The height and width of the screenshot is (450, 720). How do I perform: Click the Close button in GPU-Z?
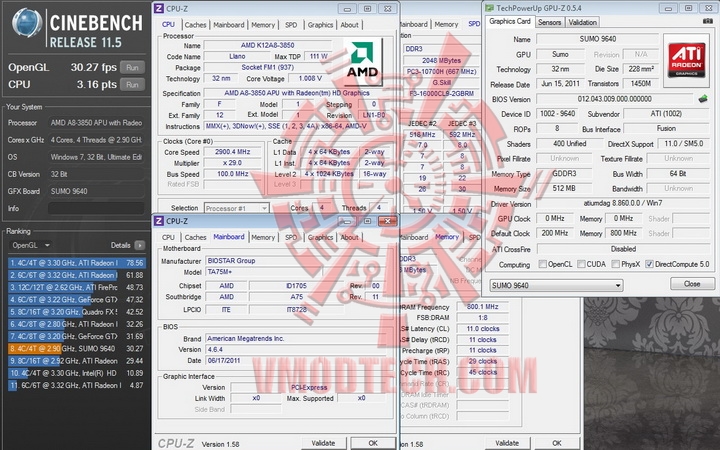[692, 284]
